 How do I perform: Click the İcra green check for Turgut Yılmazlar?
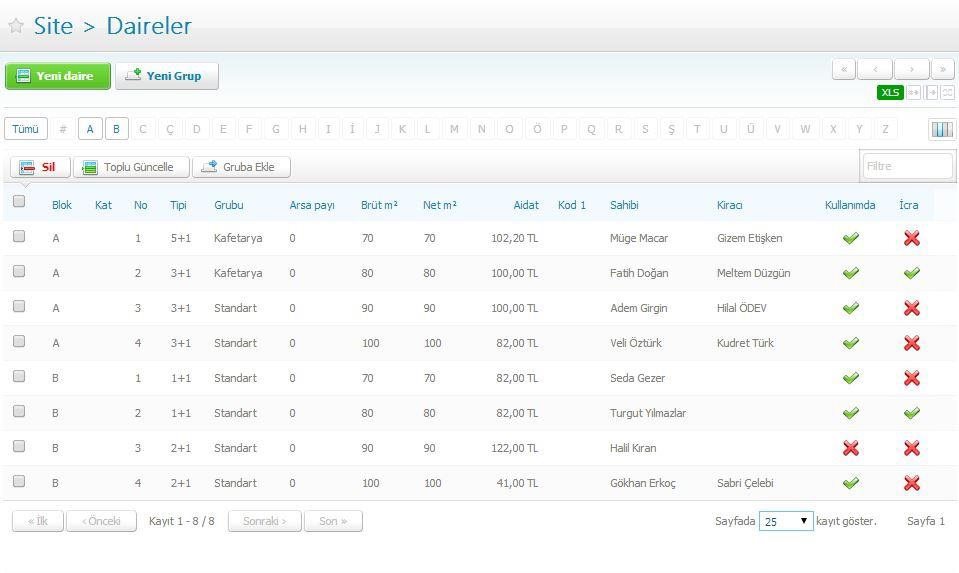pos(911,413)
